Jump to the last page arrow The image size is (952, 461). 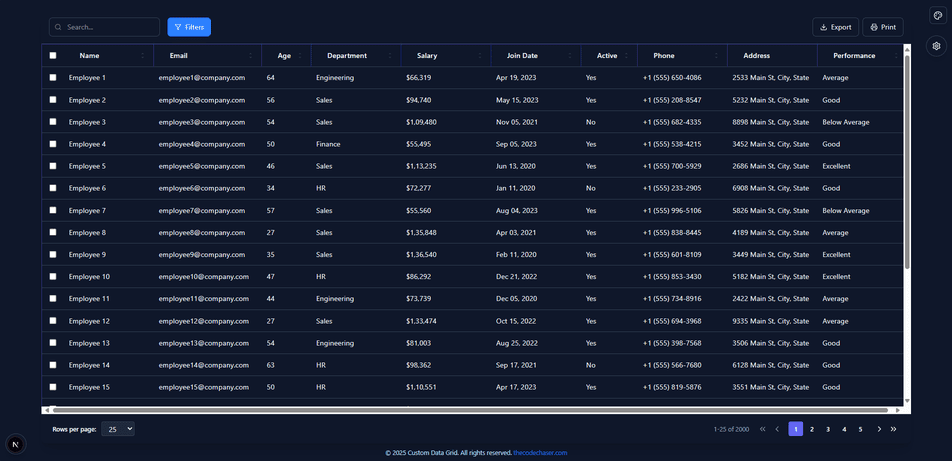[894, 429]
